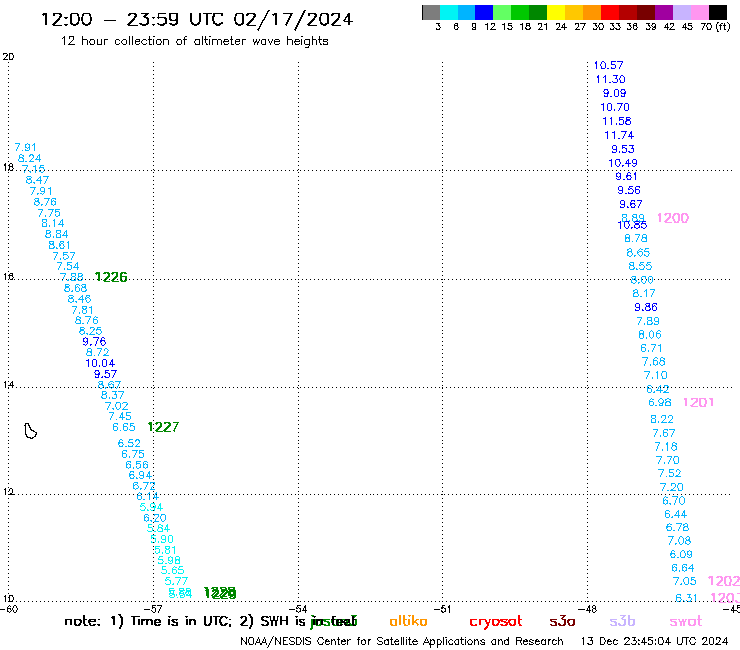Click the wave height value 8.22

click(662, 419)
